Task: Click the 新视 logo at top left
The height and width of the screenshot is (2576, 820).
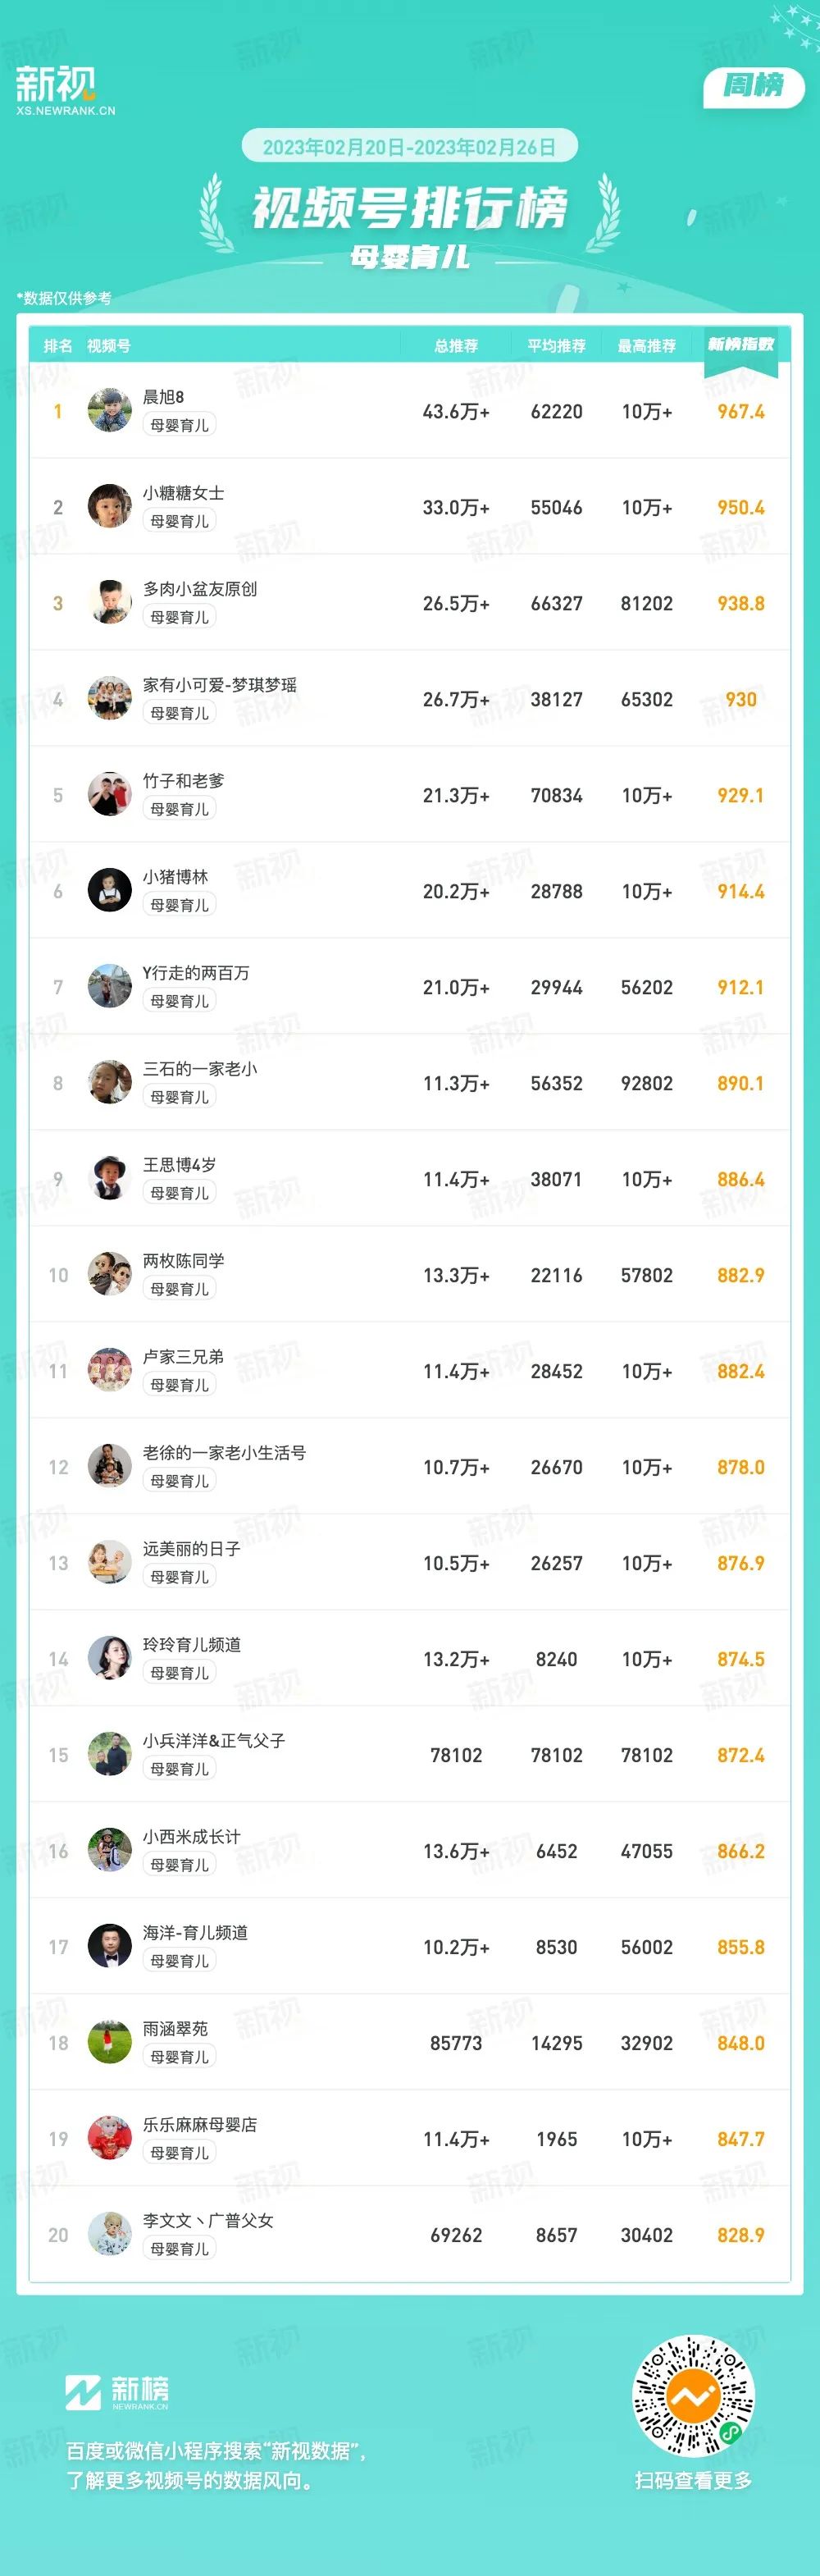Action: click(65, 91)
